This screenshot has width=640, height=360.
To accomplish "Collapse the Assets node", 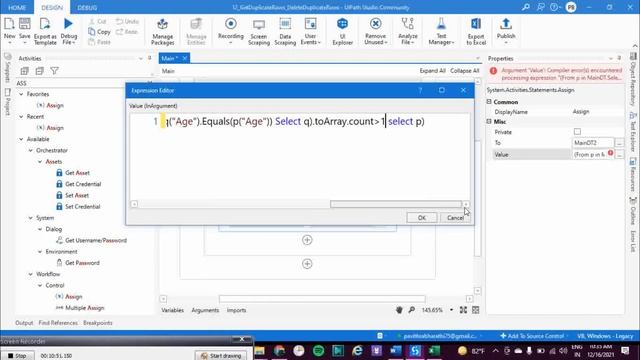I will point(40,162).
